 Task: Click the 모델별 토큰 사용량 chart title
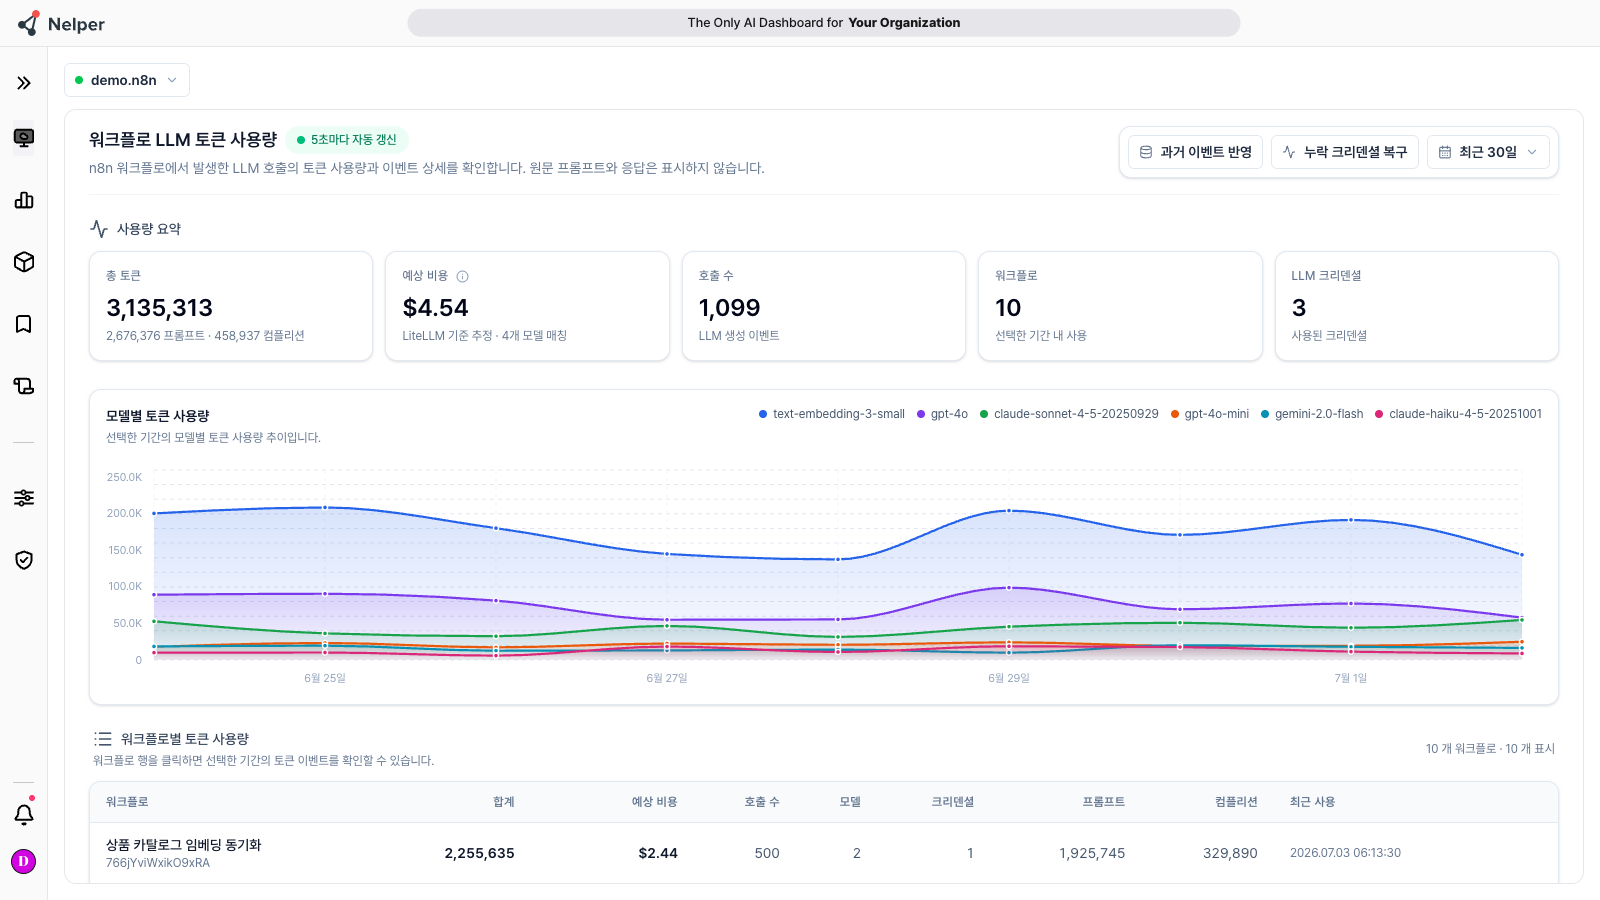[158, 416]
